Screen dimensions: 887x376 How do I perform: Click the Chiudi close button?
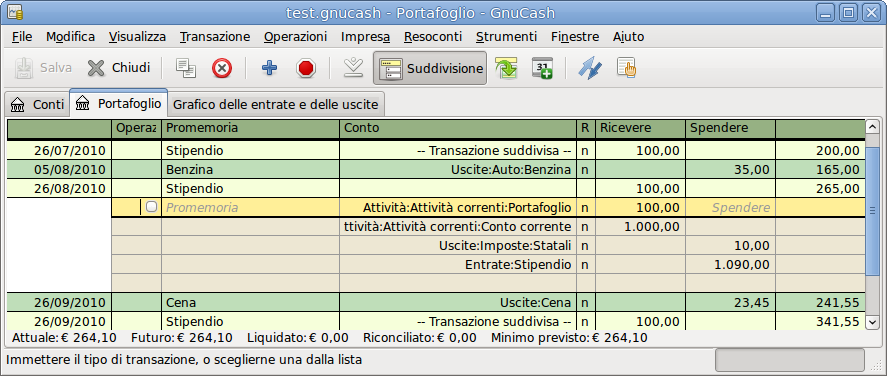click(119, 68)
